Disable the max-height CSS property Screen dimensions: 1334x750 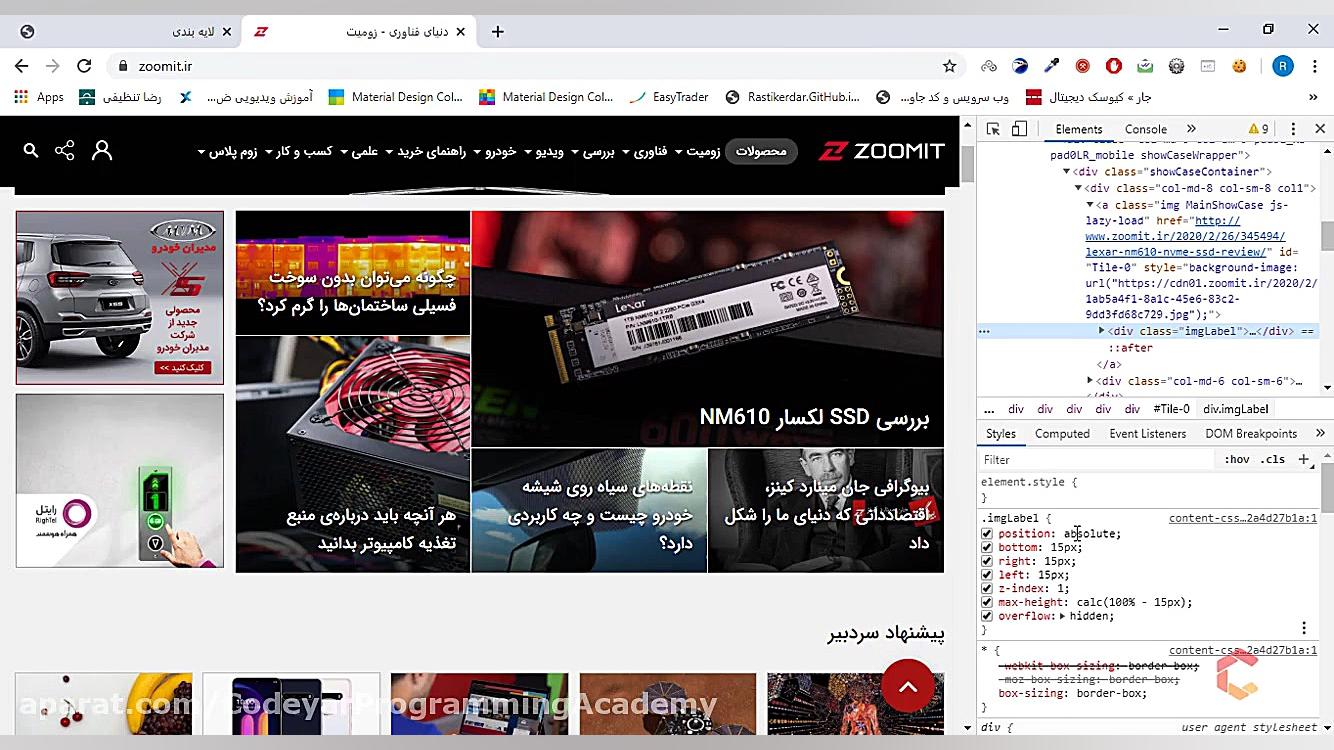point(986,602)
